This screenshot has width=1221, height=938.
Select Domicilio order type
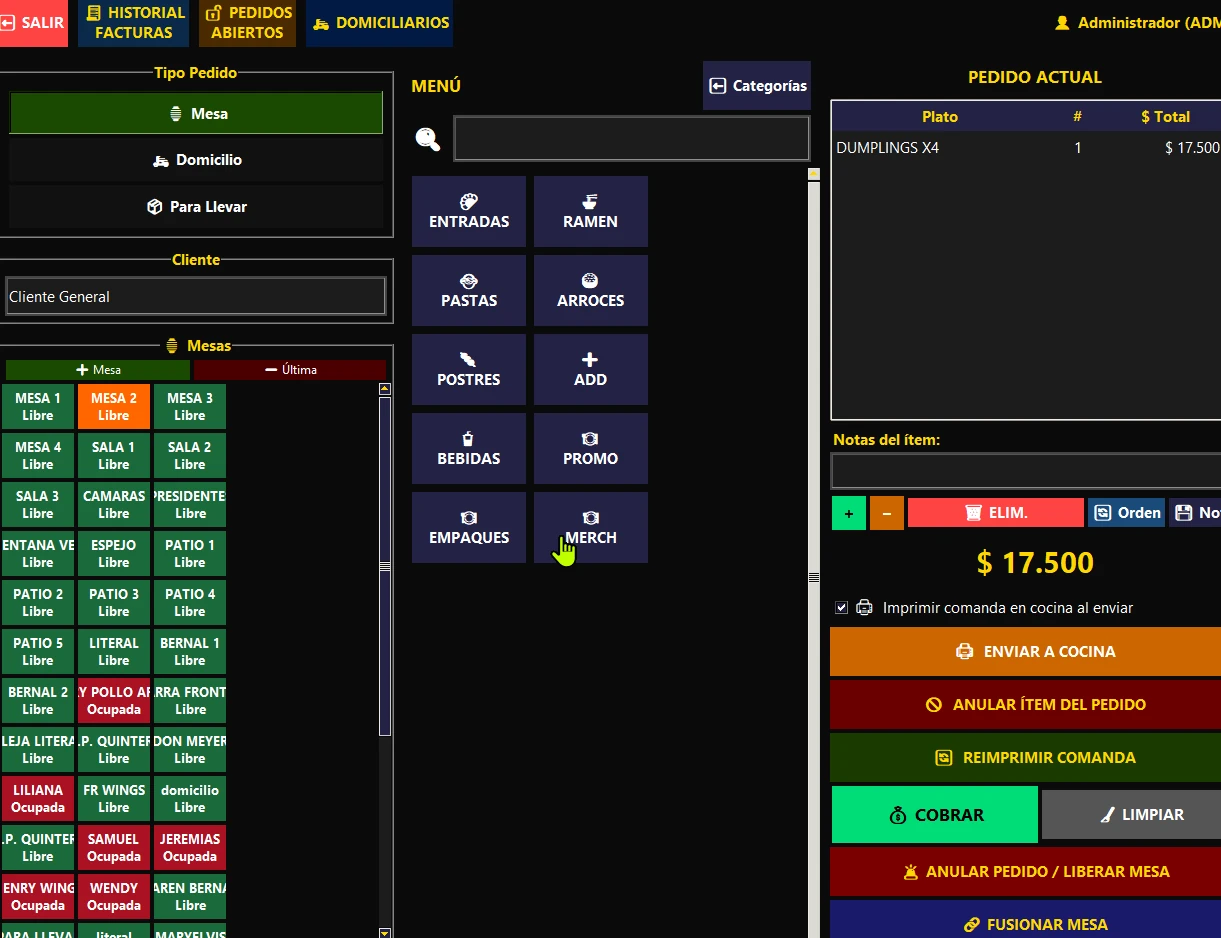pyautogui.click(x=196, y=160)
